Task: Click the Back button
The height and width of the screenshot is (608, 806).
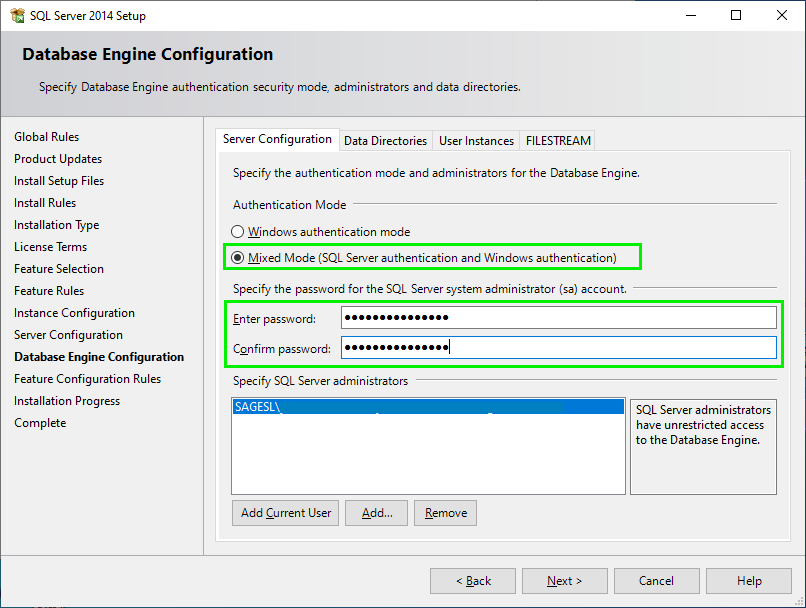Action: click(x=472, y=580)
